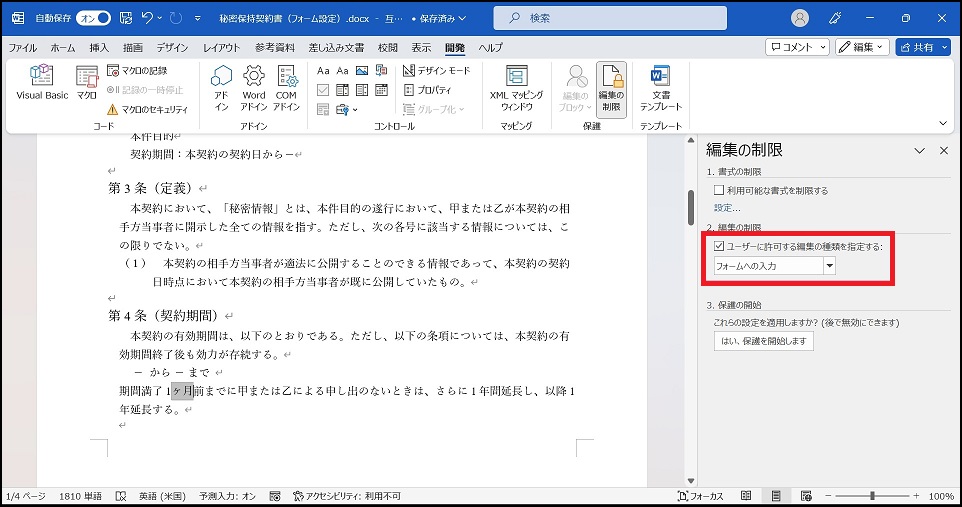This screenshot has width=962, height=507.
Task: Insert combo box content control
Action: coord(342,90)
